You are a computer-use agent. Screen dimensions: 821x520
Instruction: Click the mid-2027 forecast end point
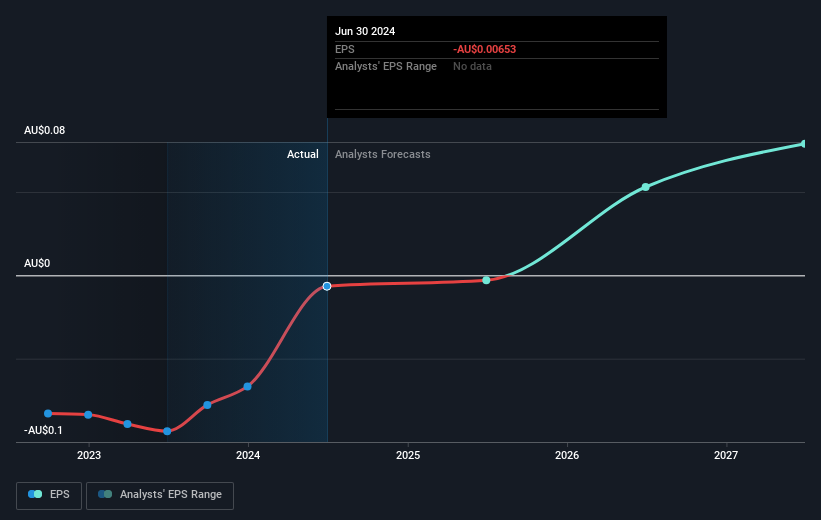point(804,144)
